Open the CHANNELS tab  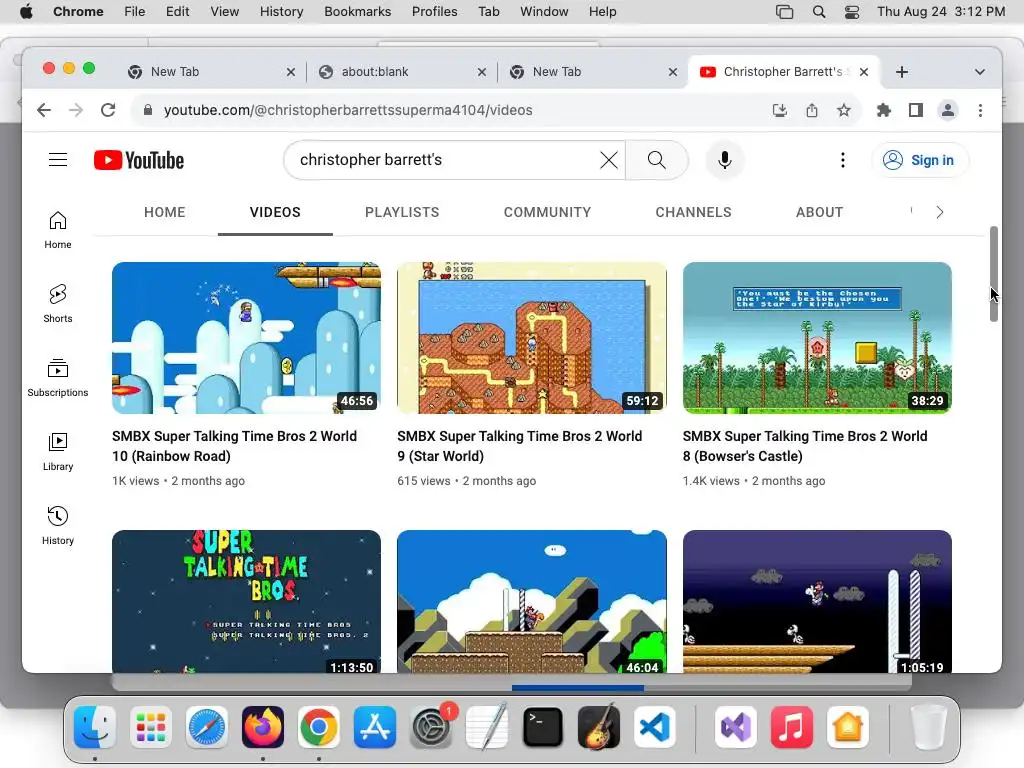pyautogui.click(x=694, y=212)
